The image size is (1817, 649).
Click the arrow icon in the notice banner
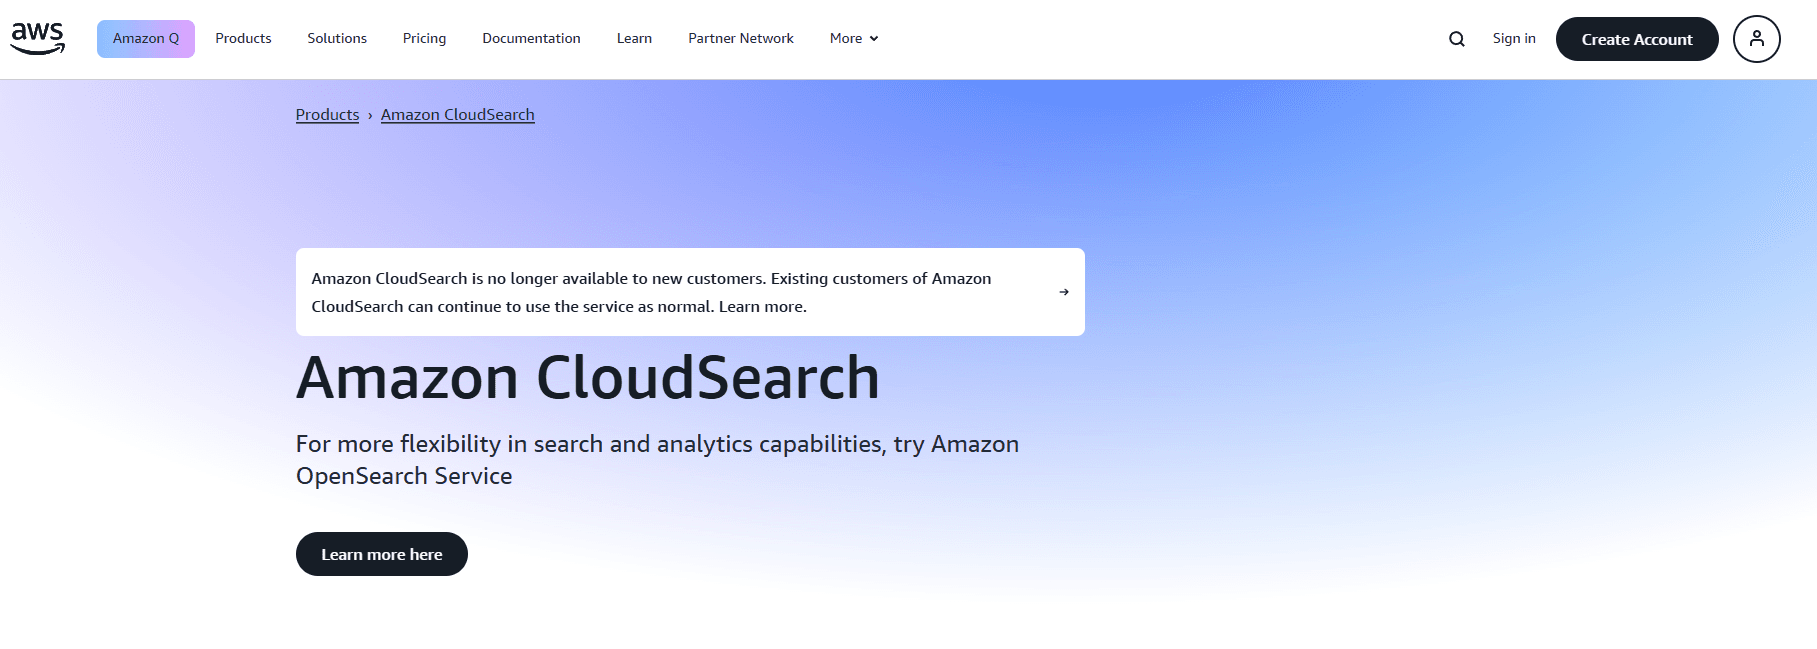pyautogui.click(x=1064, y=292)
